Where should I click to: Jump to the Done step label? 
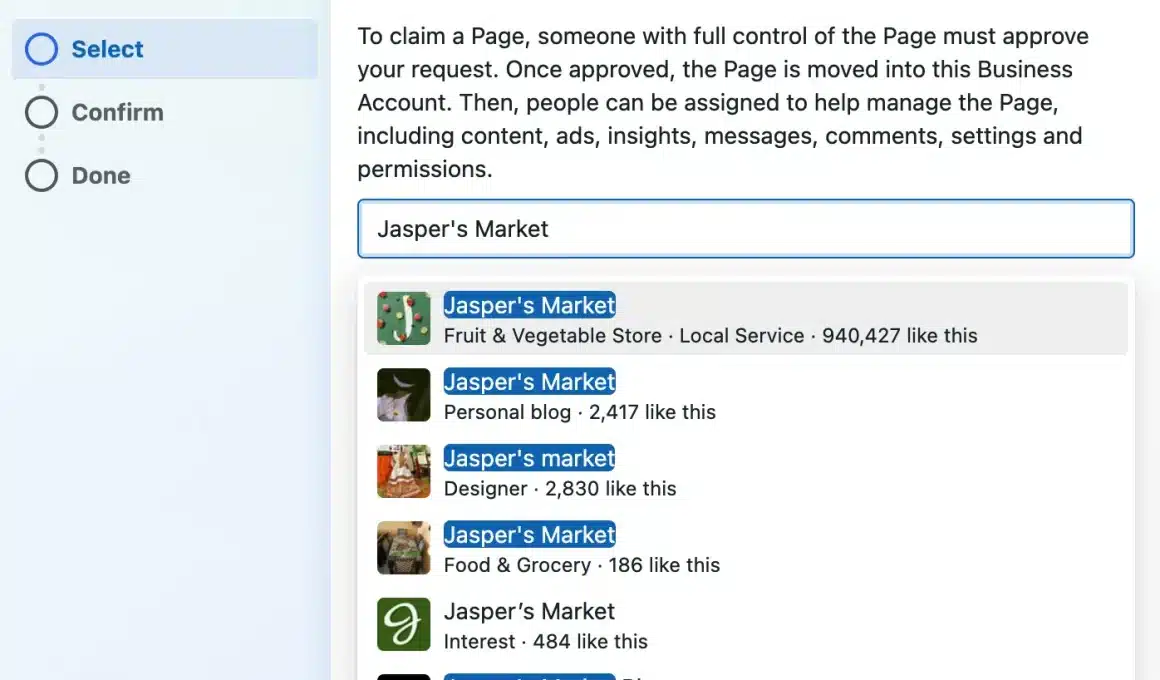[x=101, y=176]
